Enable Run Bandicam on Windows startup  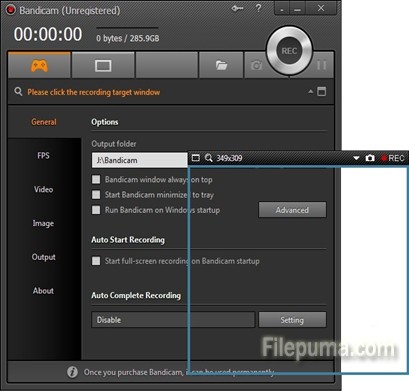96,210
